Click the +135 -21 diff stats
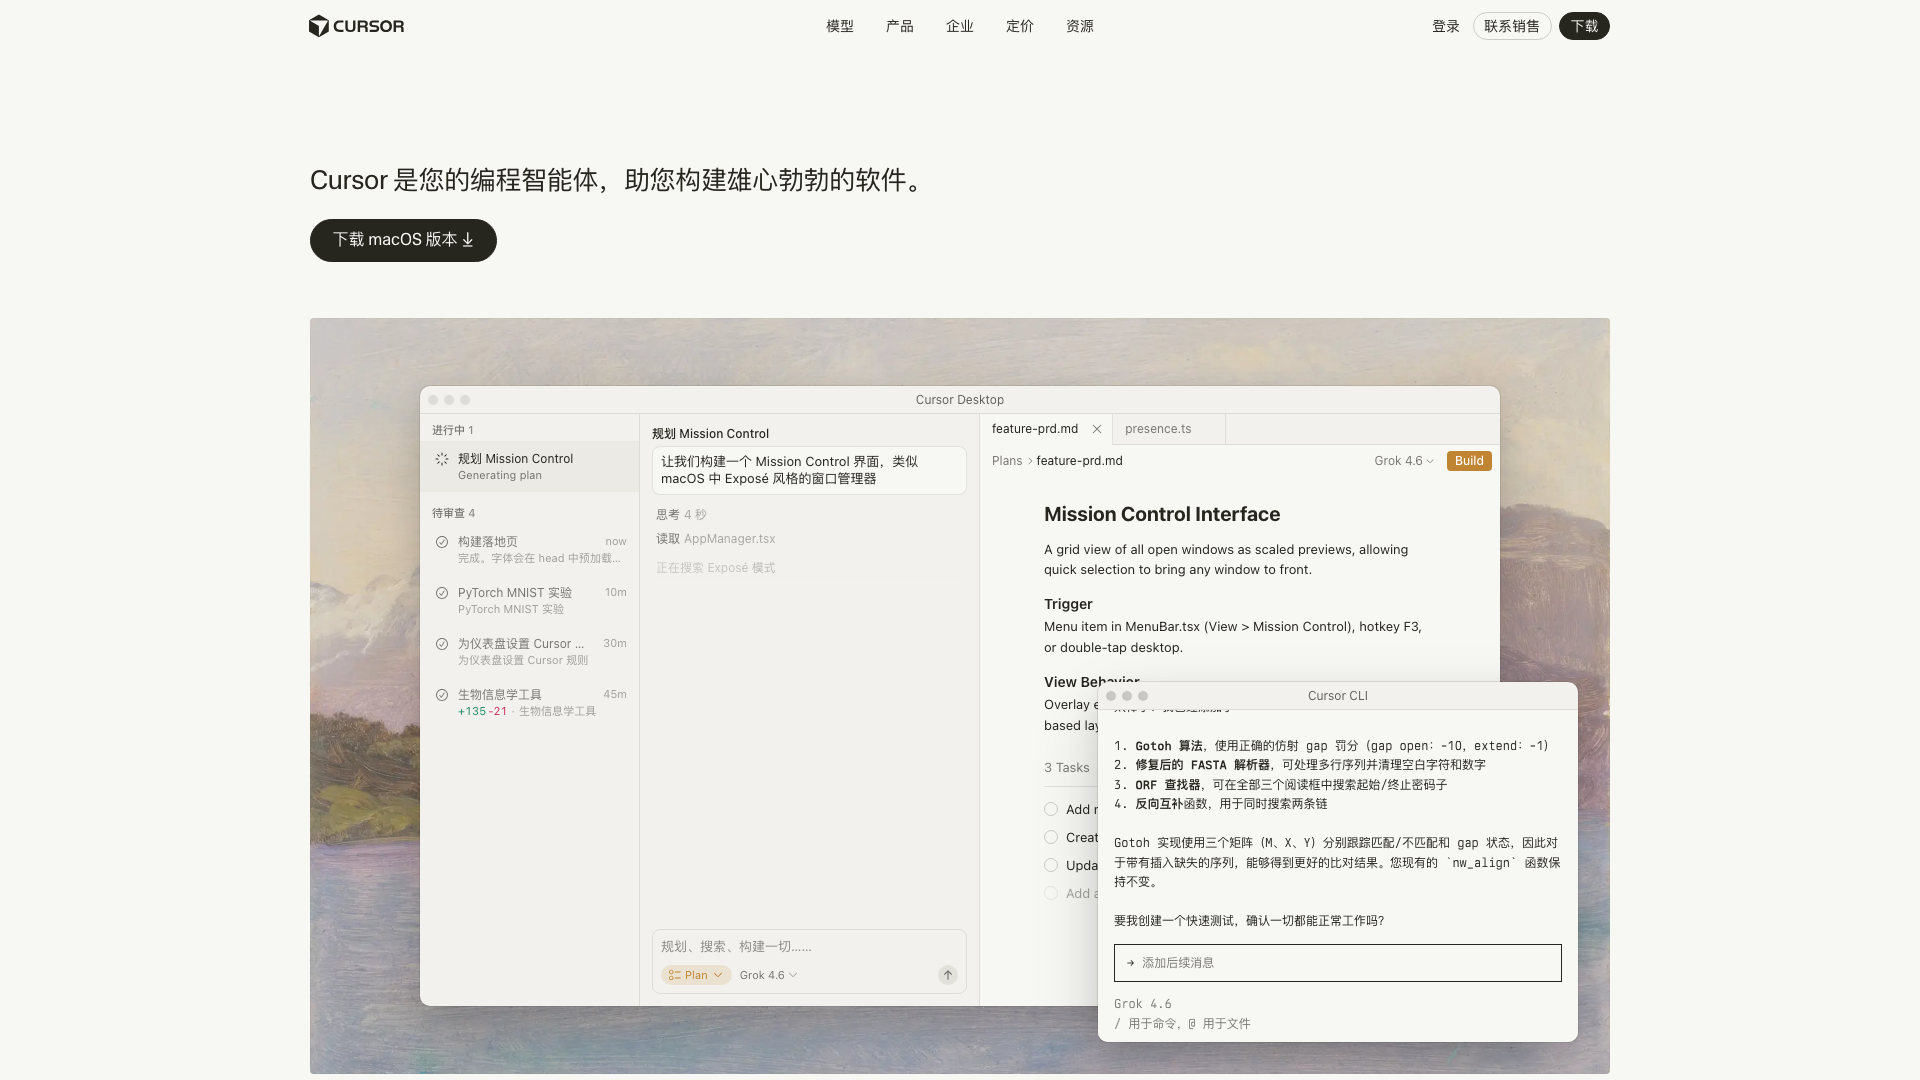 482,712
